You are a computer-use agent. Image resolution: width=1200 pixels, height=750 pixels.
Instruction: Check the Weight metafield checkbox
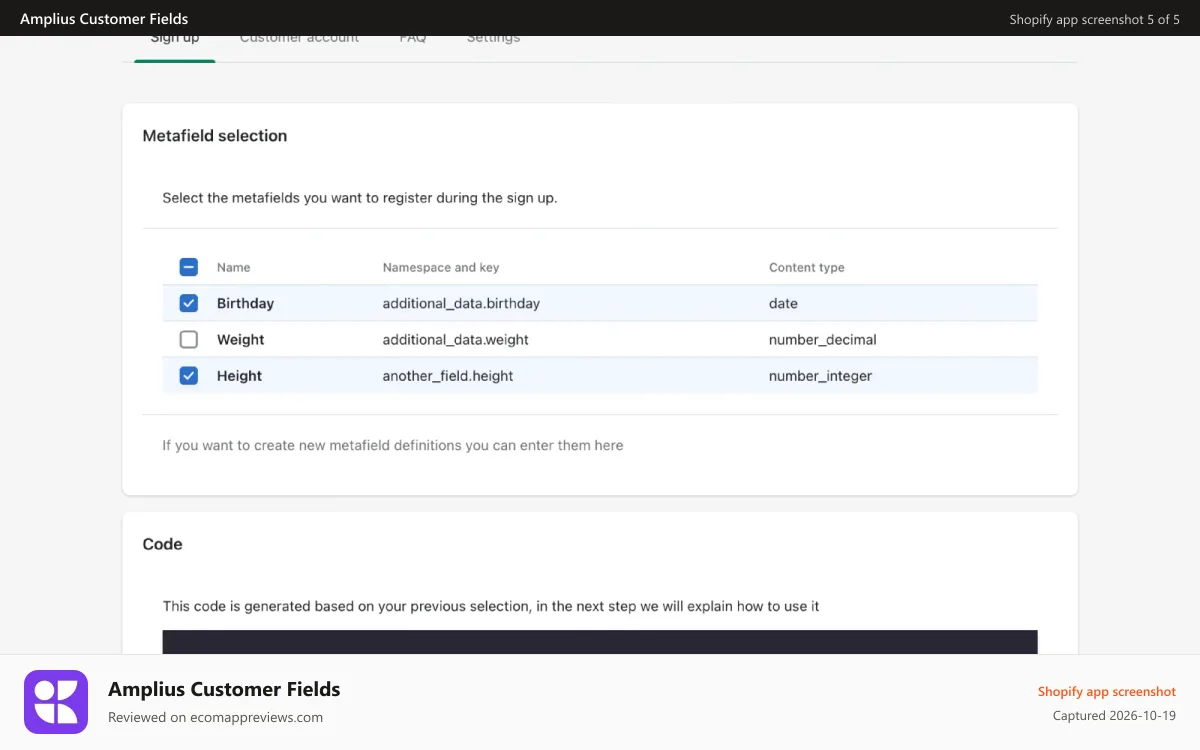pyautogui.click(x=188, y=339)
